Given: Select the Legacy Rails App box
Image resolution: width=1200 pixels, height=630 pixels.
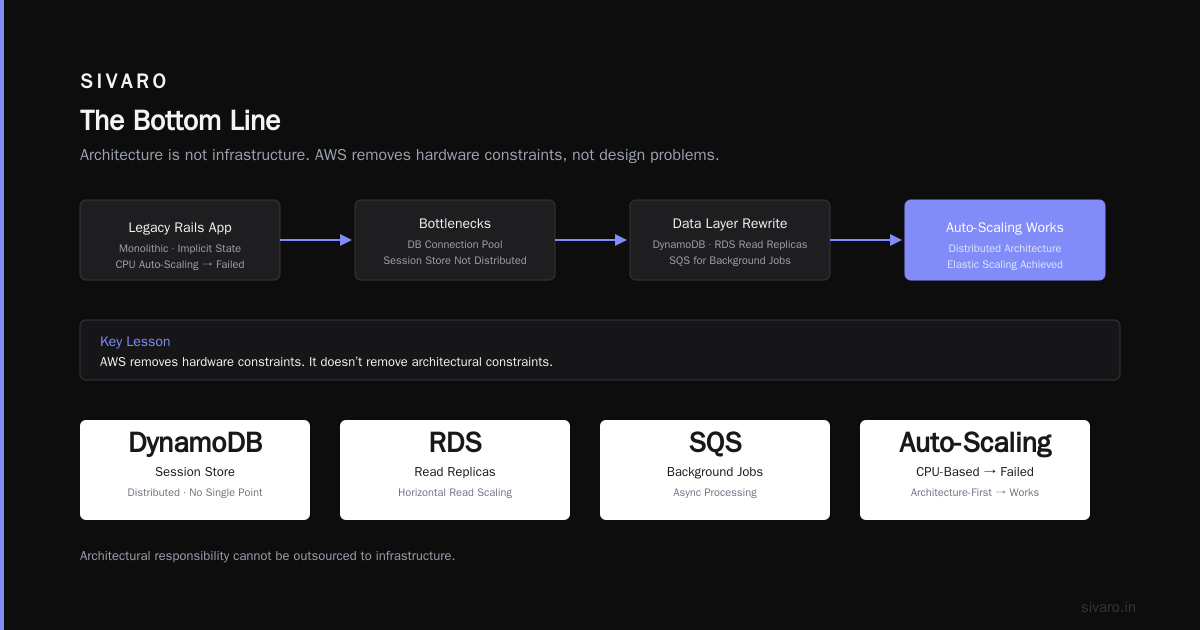Looking at the screenshot, I should click(x=180, y=240).
